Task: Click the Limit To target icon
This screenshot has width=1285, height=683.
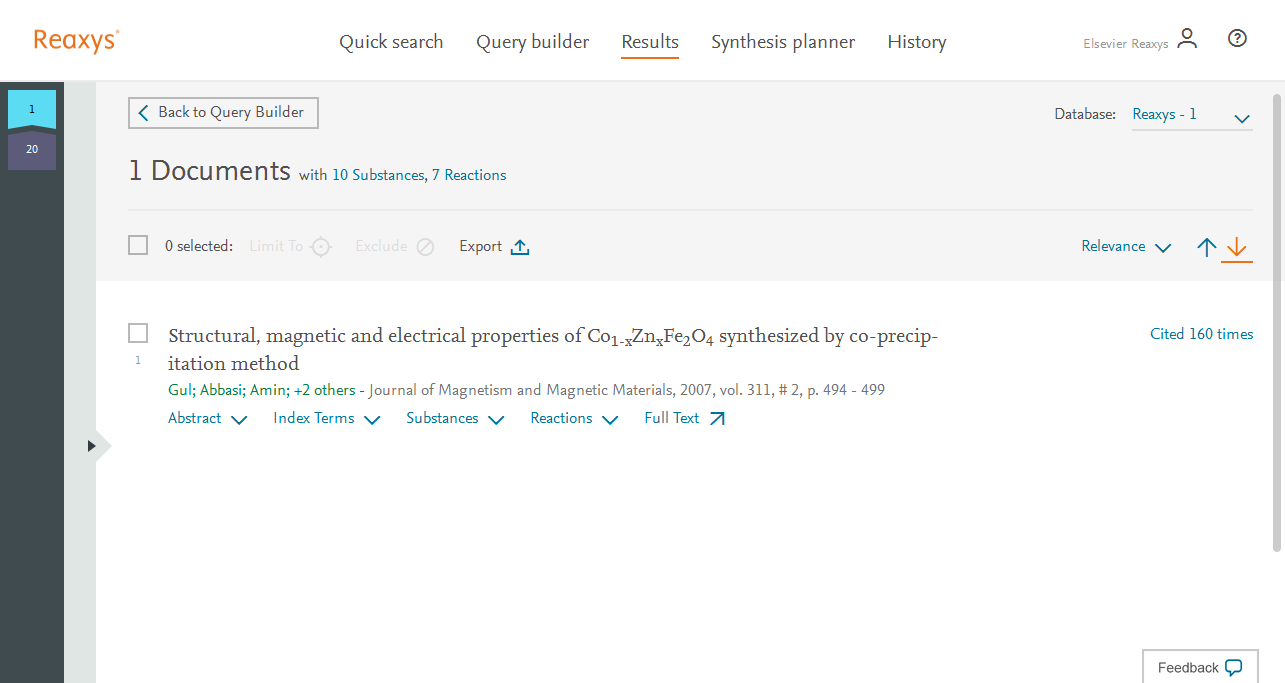Action: [320, 247]
